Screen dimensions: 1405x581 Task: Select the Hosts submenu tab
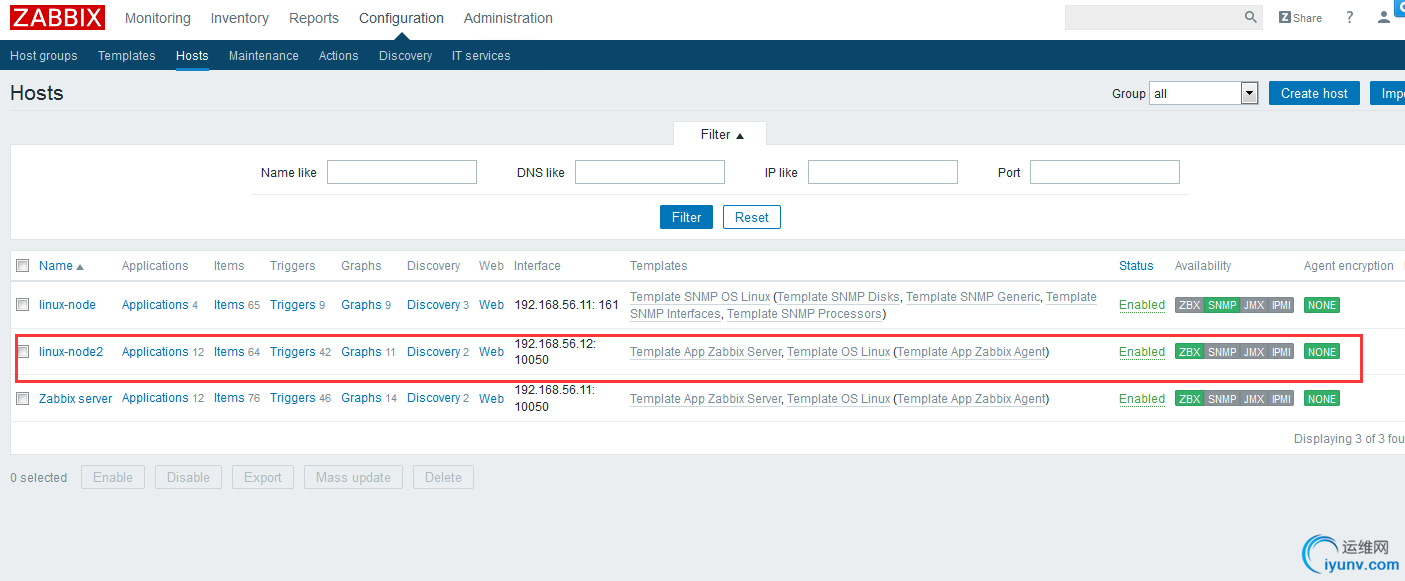192,56
